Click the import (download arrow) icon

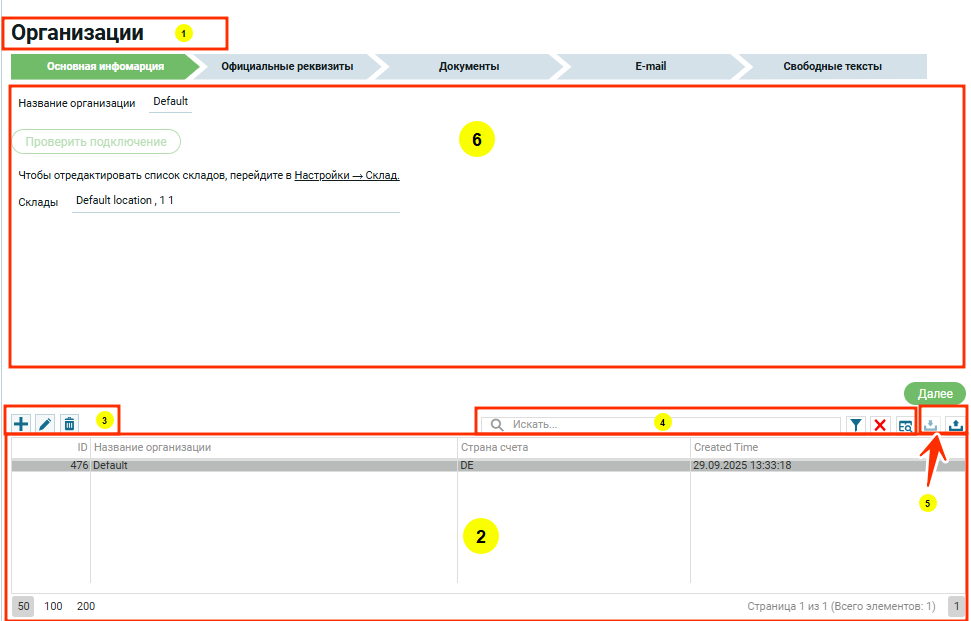[x=932, y=425]
